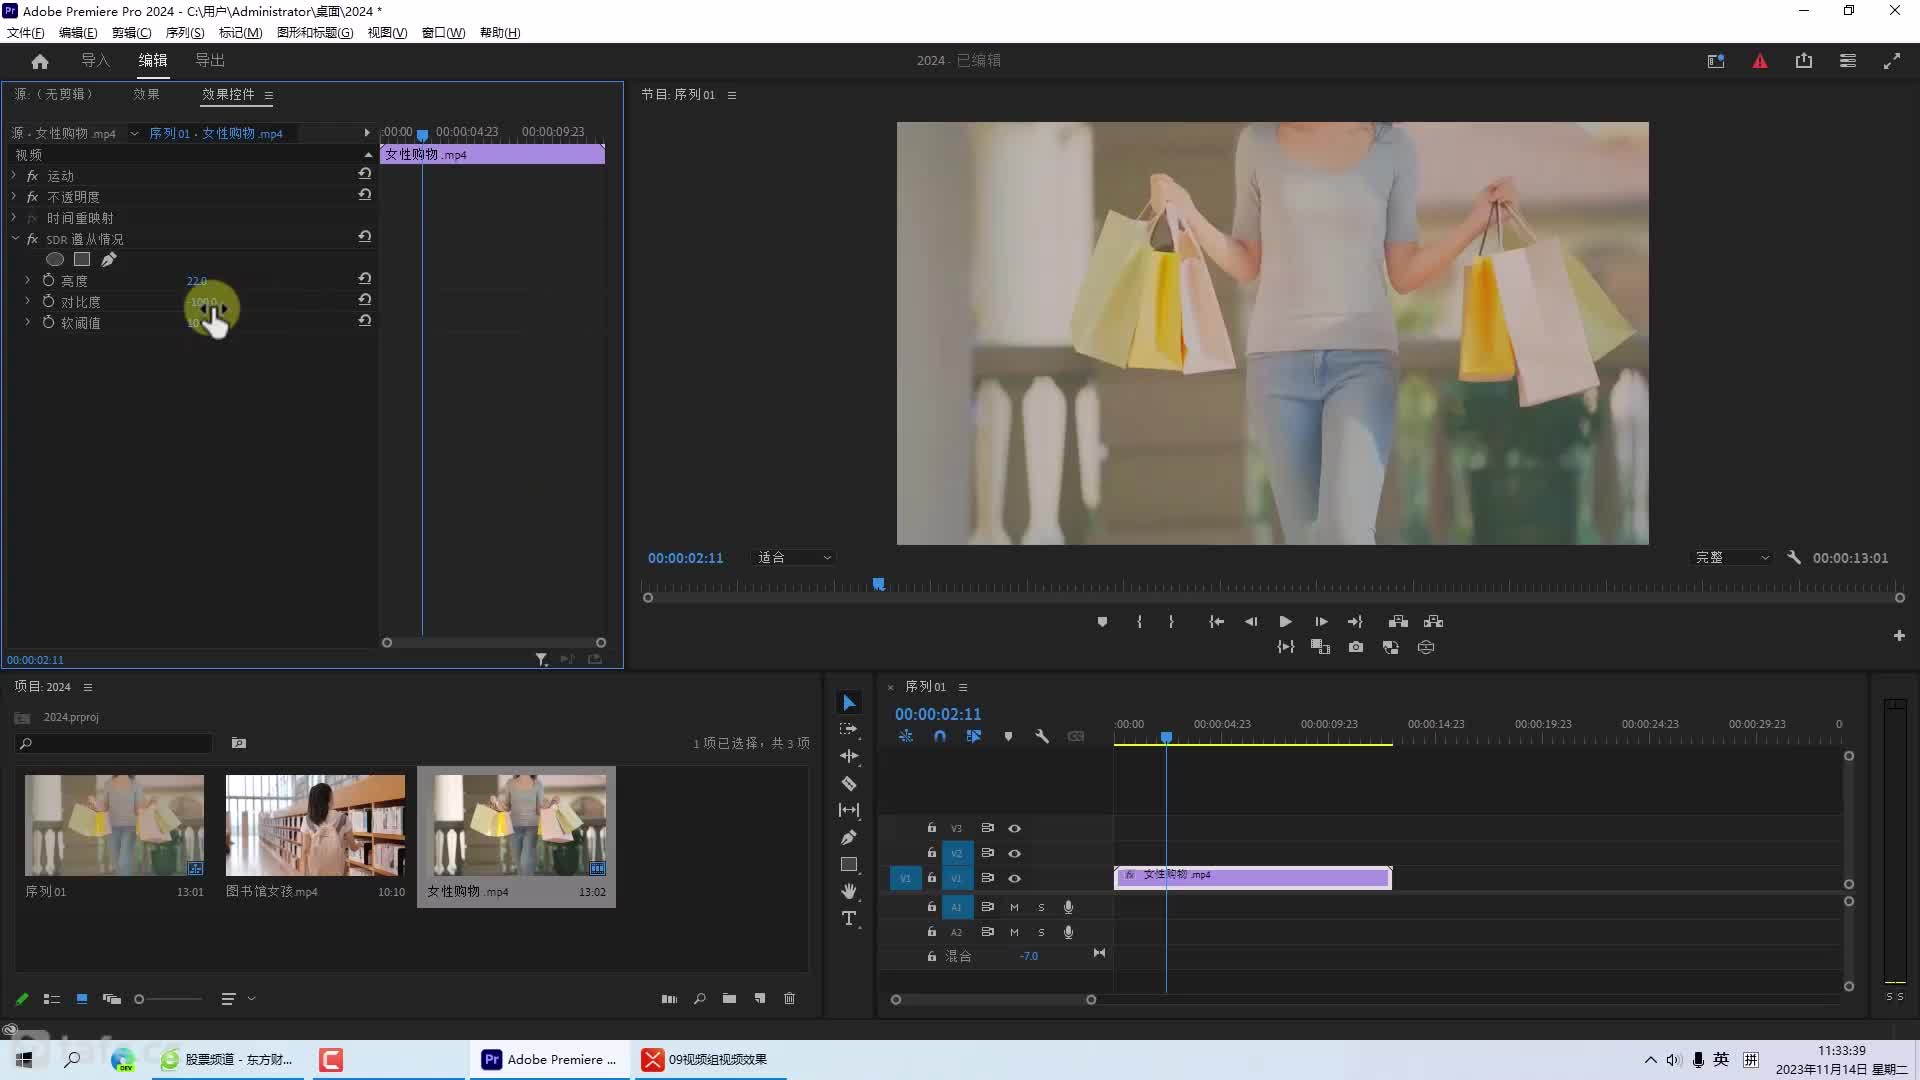Image resolution: width=1920 pixels, height=1080 pixels.
Task: Switch to the Export tab
Action: pyautogui.click(x=210, y=61)
